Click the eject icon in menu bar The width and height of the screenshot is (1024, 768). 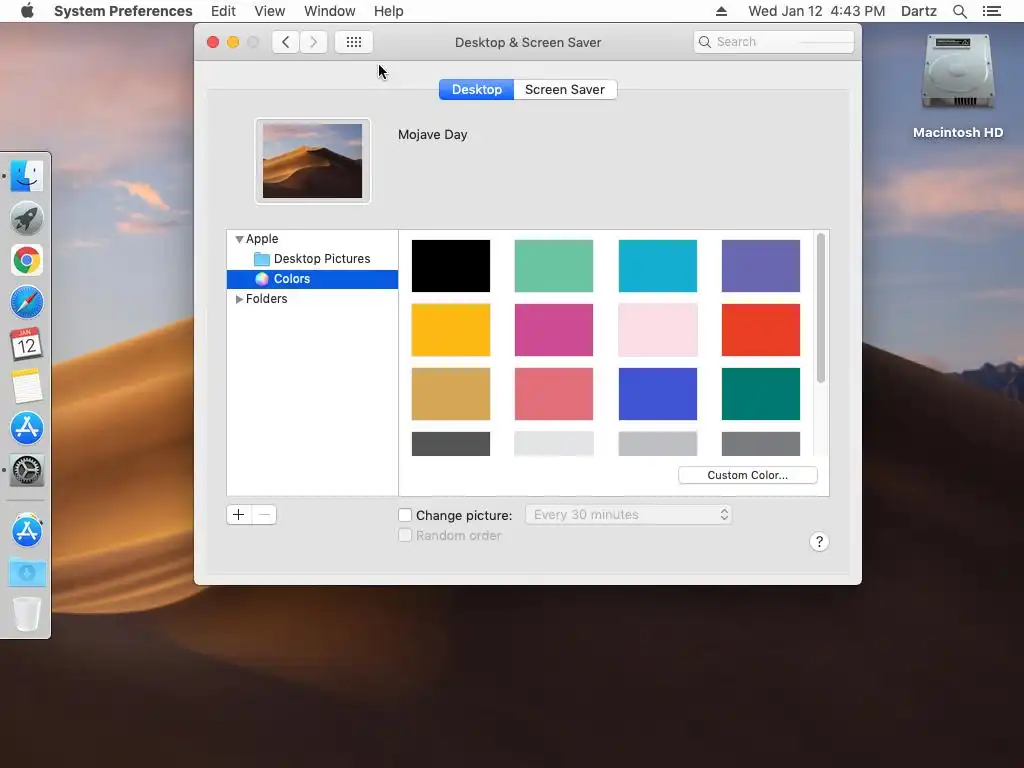point(721,11)
